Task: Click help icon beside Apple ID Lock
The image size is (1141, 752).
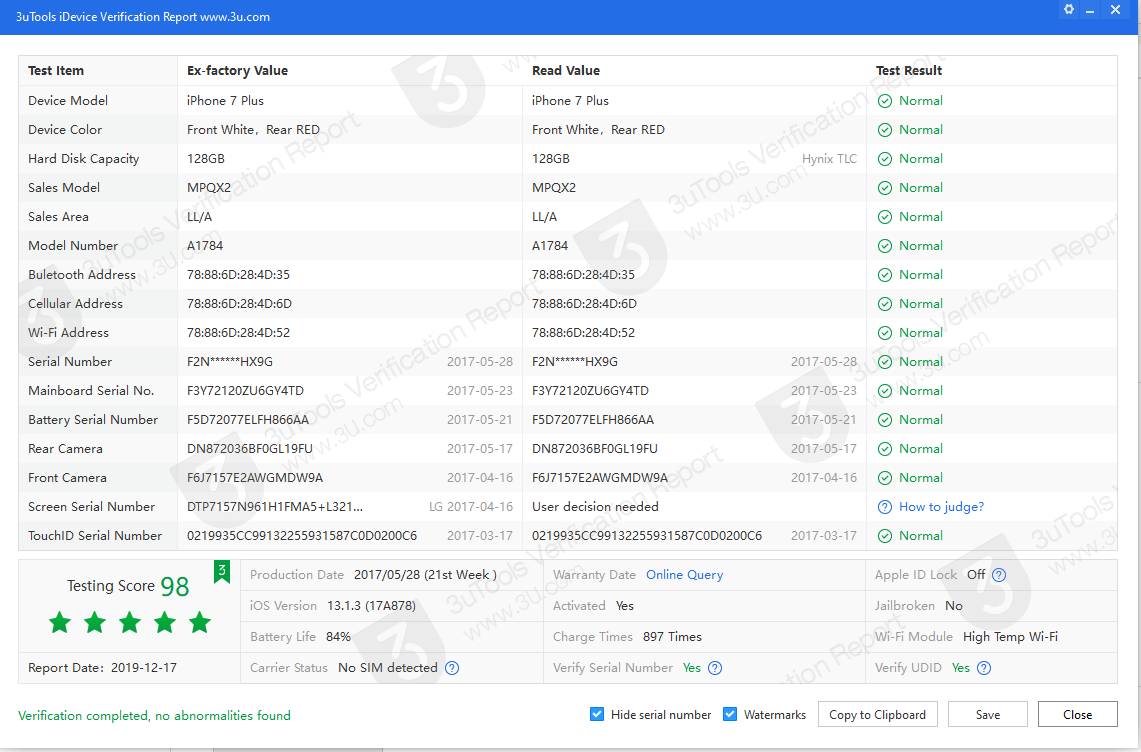Action: pyautogui.click(x=998, y=575)
